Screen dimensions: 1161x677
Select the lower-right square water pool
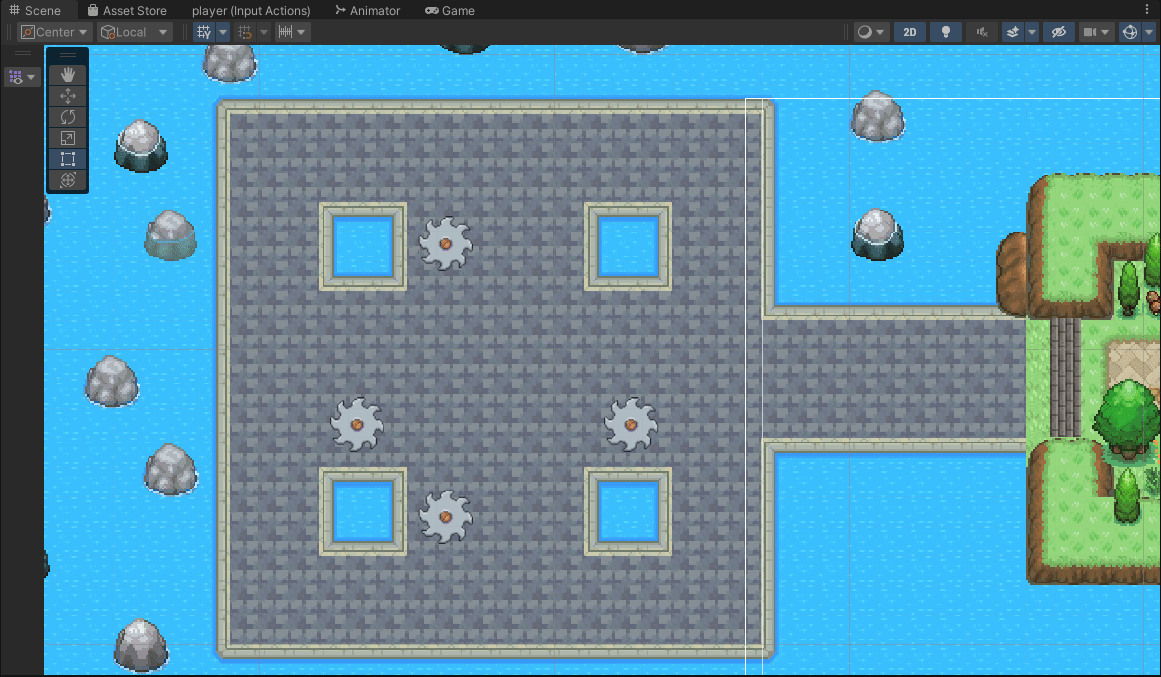coord(628,512)
